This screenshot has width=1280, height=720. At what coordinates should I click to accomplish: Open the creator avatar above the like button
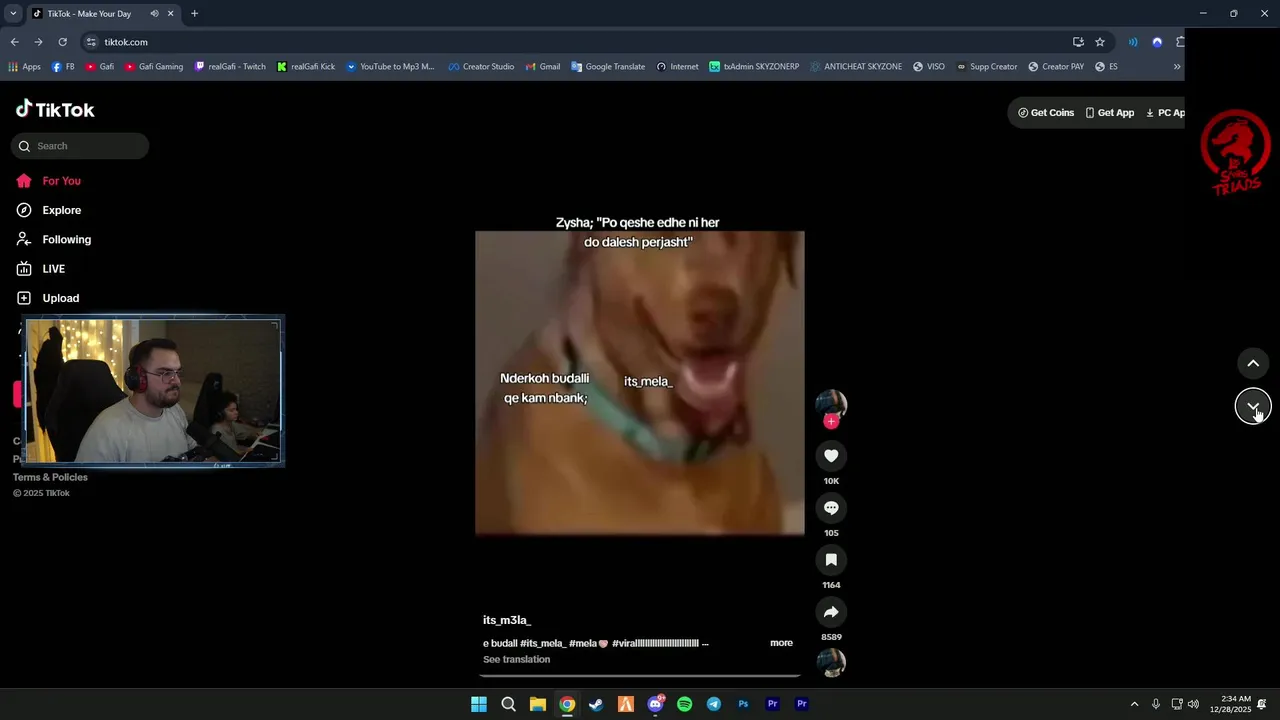point(831,403)
